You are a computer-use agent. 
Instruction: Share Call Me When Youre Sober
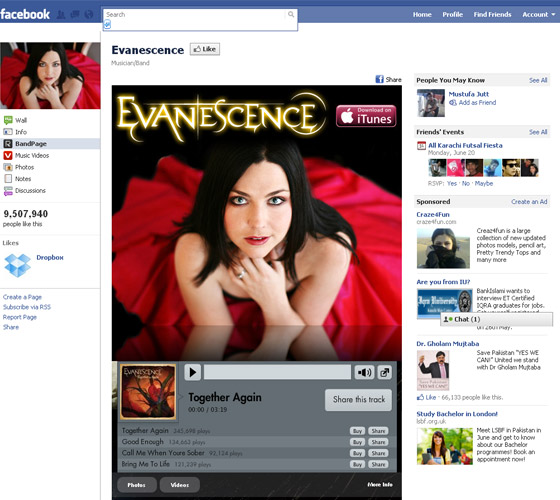point(378,453)
